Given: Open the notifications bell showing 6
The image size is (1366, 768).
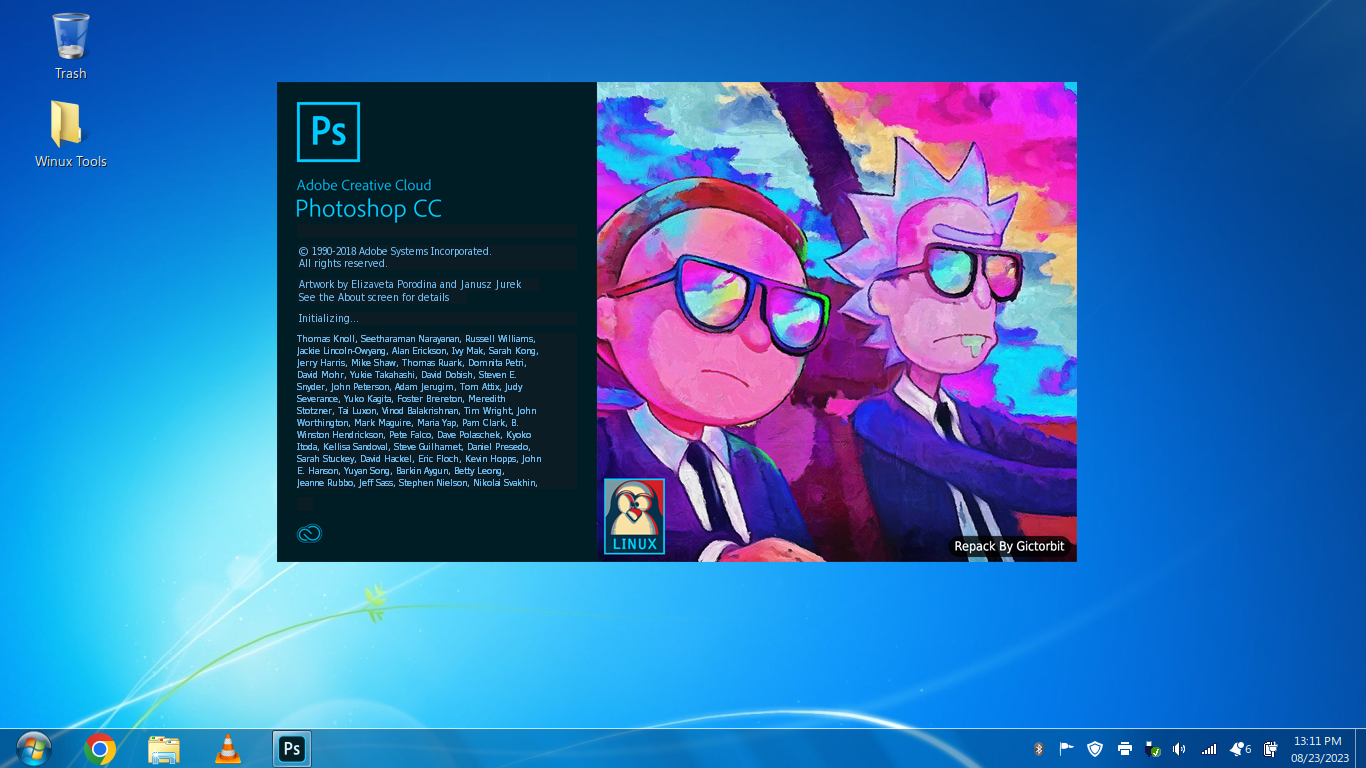Looking at the screenshot, I should click(1240, 749).
